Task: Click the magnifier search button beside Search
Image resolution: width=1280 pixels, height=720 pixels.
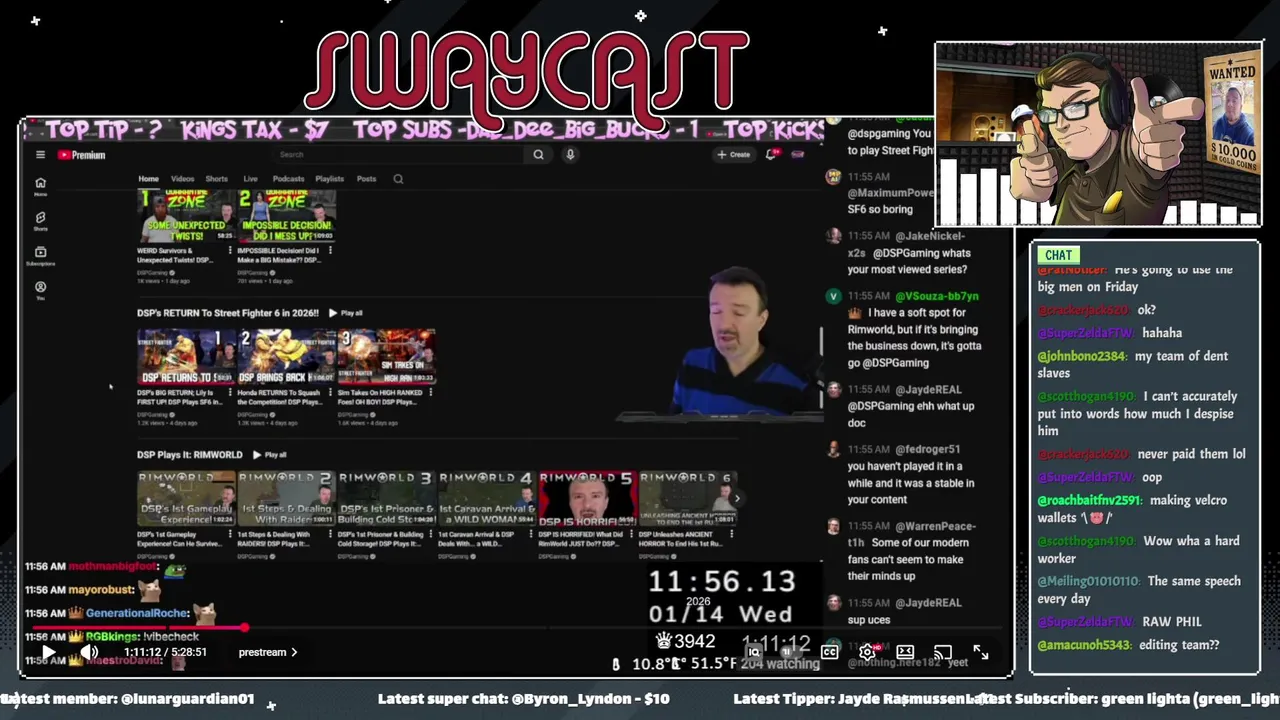Action: coord(538,155)
